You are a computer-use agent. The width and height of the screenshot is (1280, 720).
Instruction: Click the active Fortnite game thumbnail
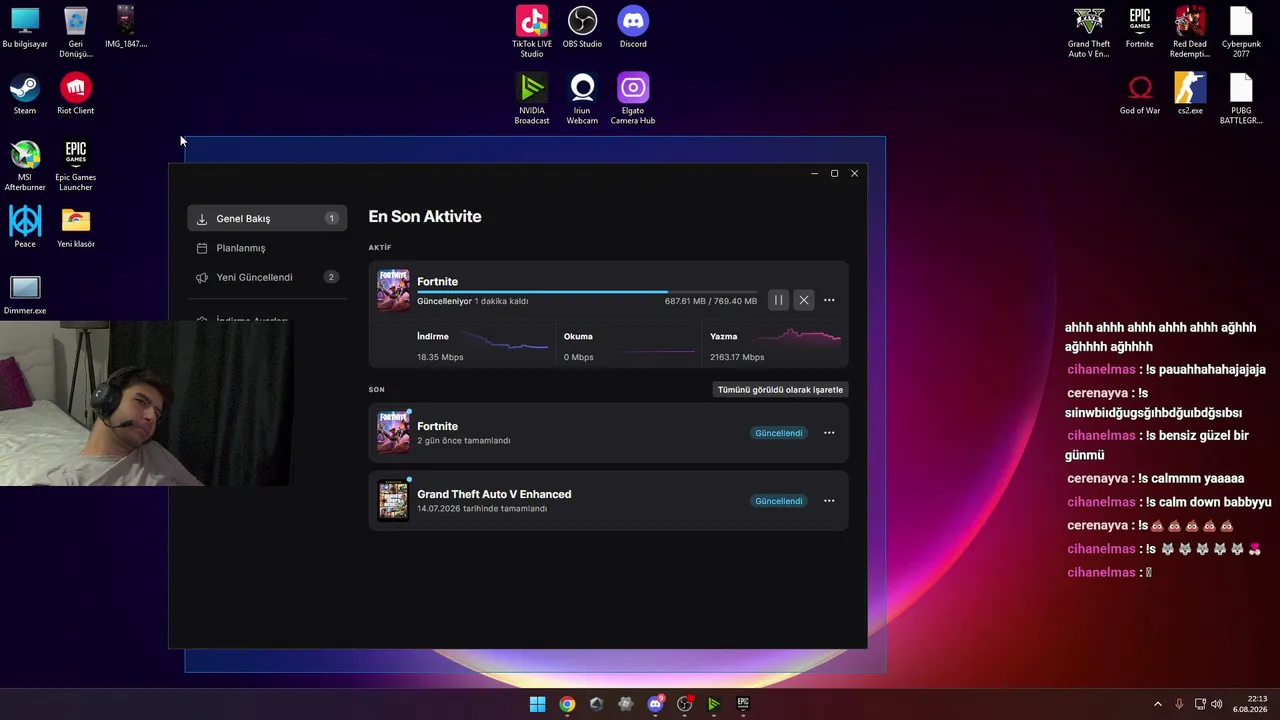click(x=393, y=290)
